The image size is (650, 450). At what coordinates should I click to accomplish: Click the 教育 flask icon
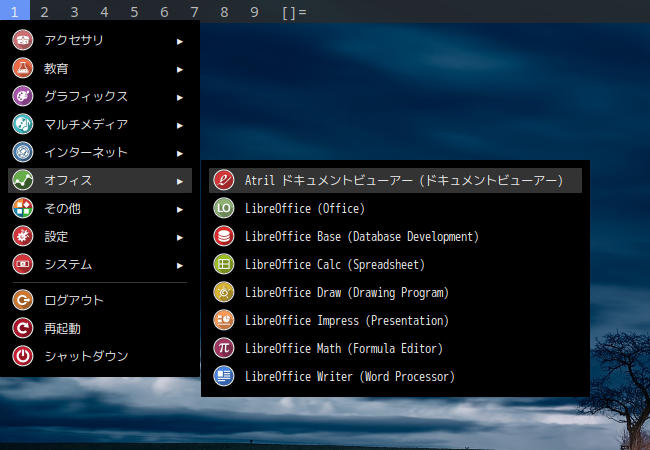(22, 68)
